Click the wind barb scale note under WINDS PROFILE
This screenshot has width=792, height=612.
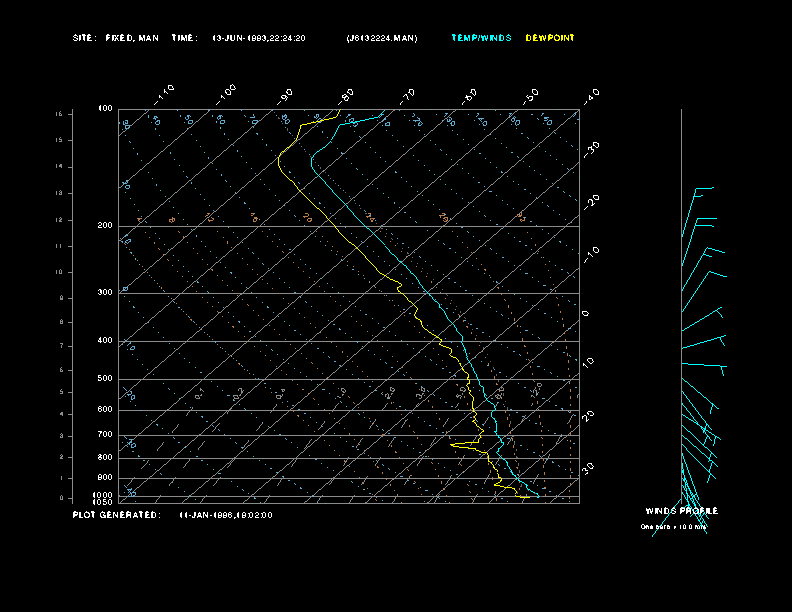pyautogui.click(x=673, y=526)
